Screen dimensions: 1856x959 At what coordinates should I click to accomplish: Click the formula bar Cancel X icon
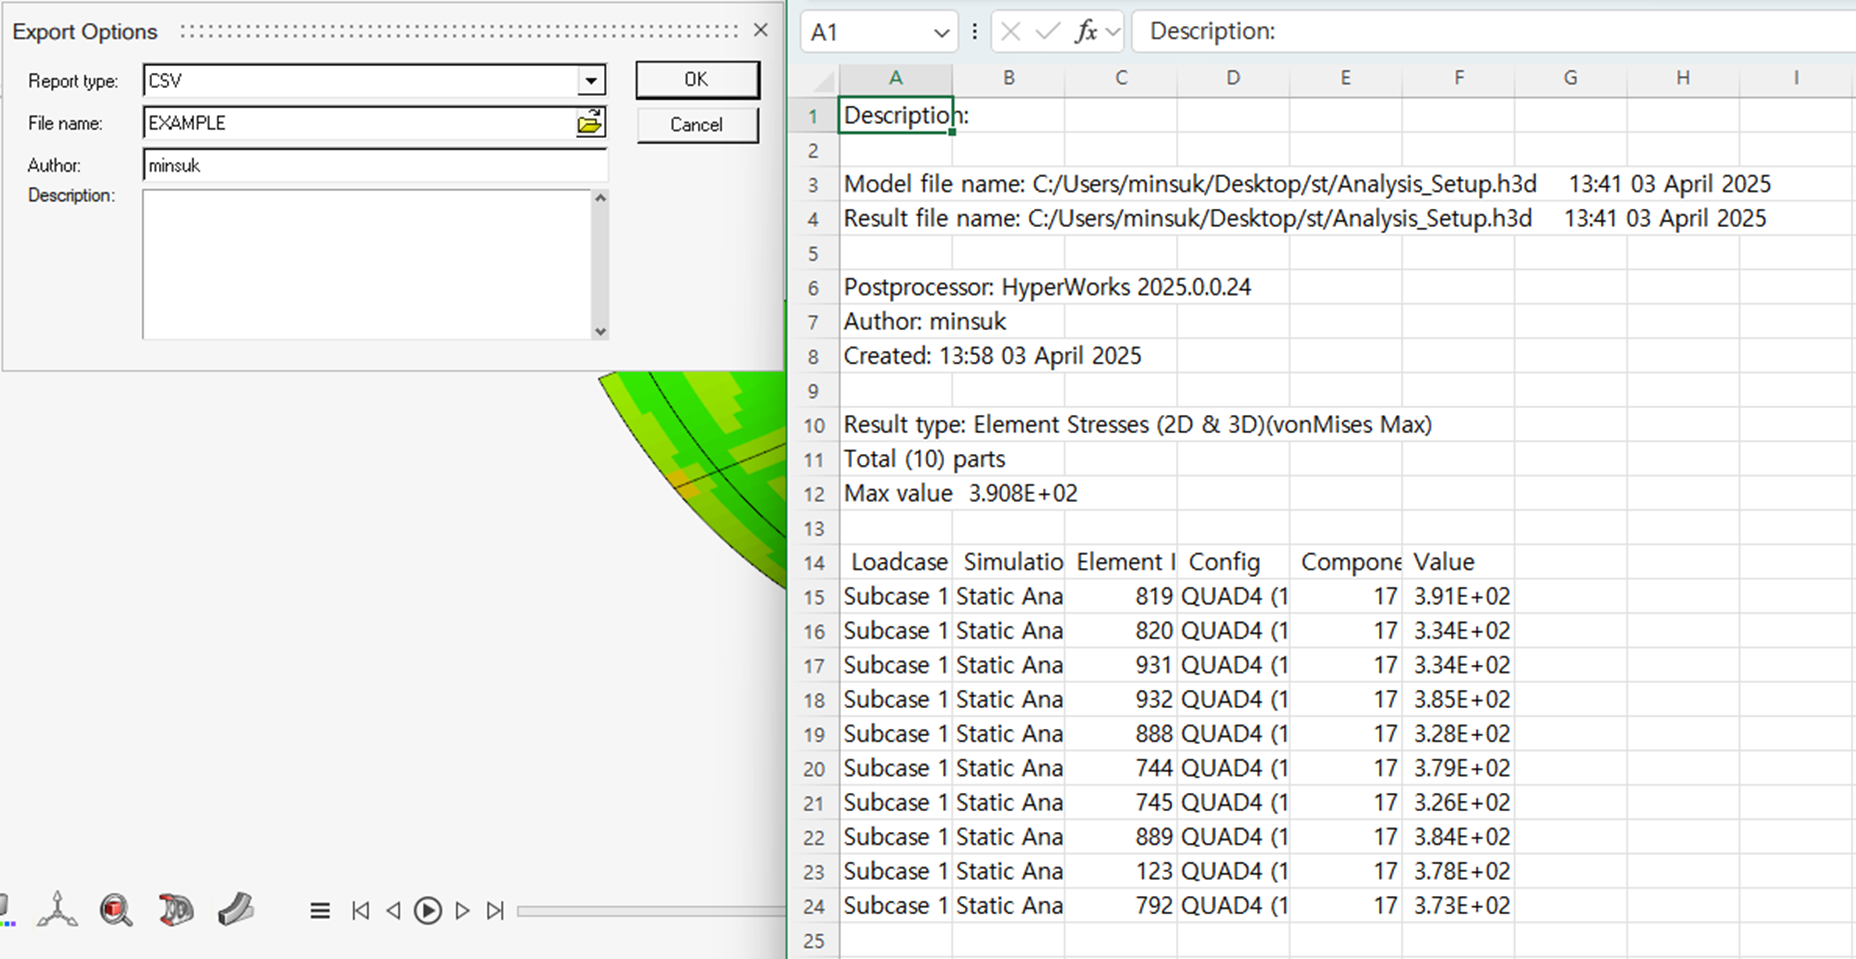pyautogui.click(x=1011, y=32)
